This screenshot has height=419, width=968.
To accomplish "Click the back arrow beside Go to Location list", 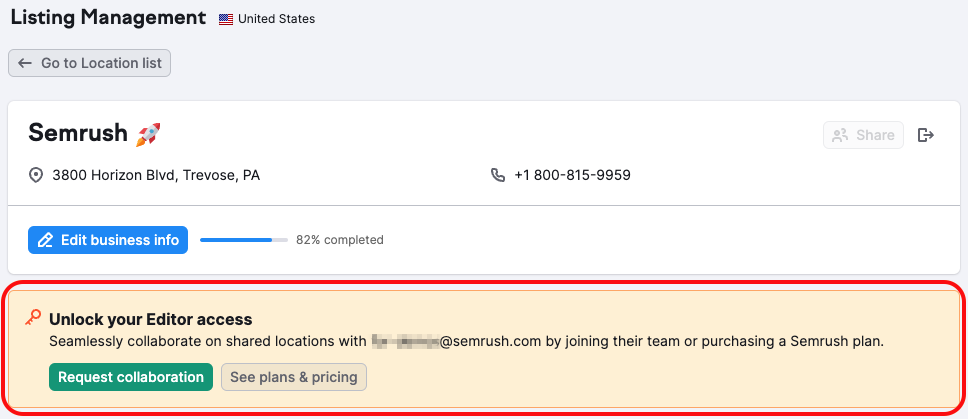I will coord(25,63).
